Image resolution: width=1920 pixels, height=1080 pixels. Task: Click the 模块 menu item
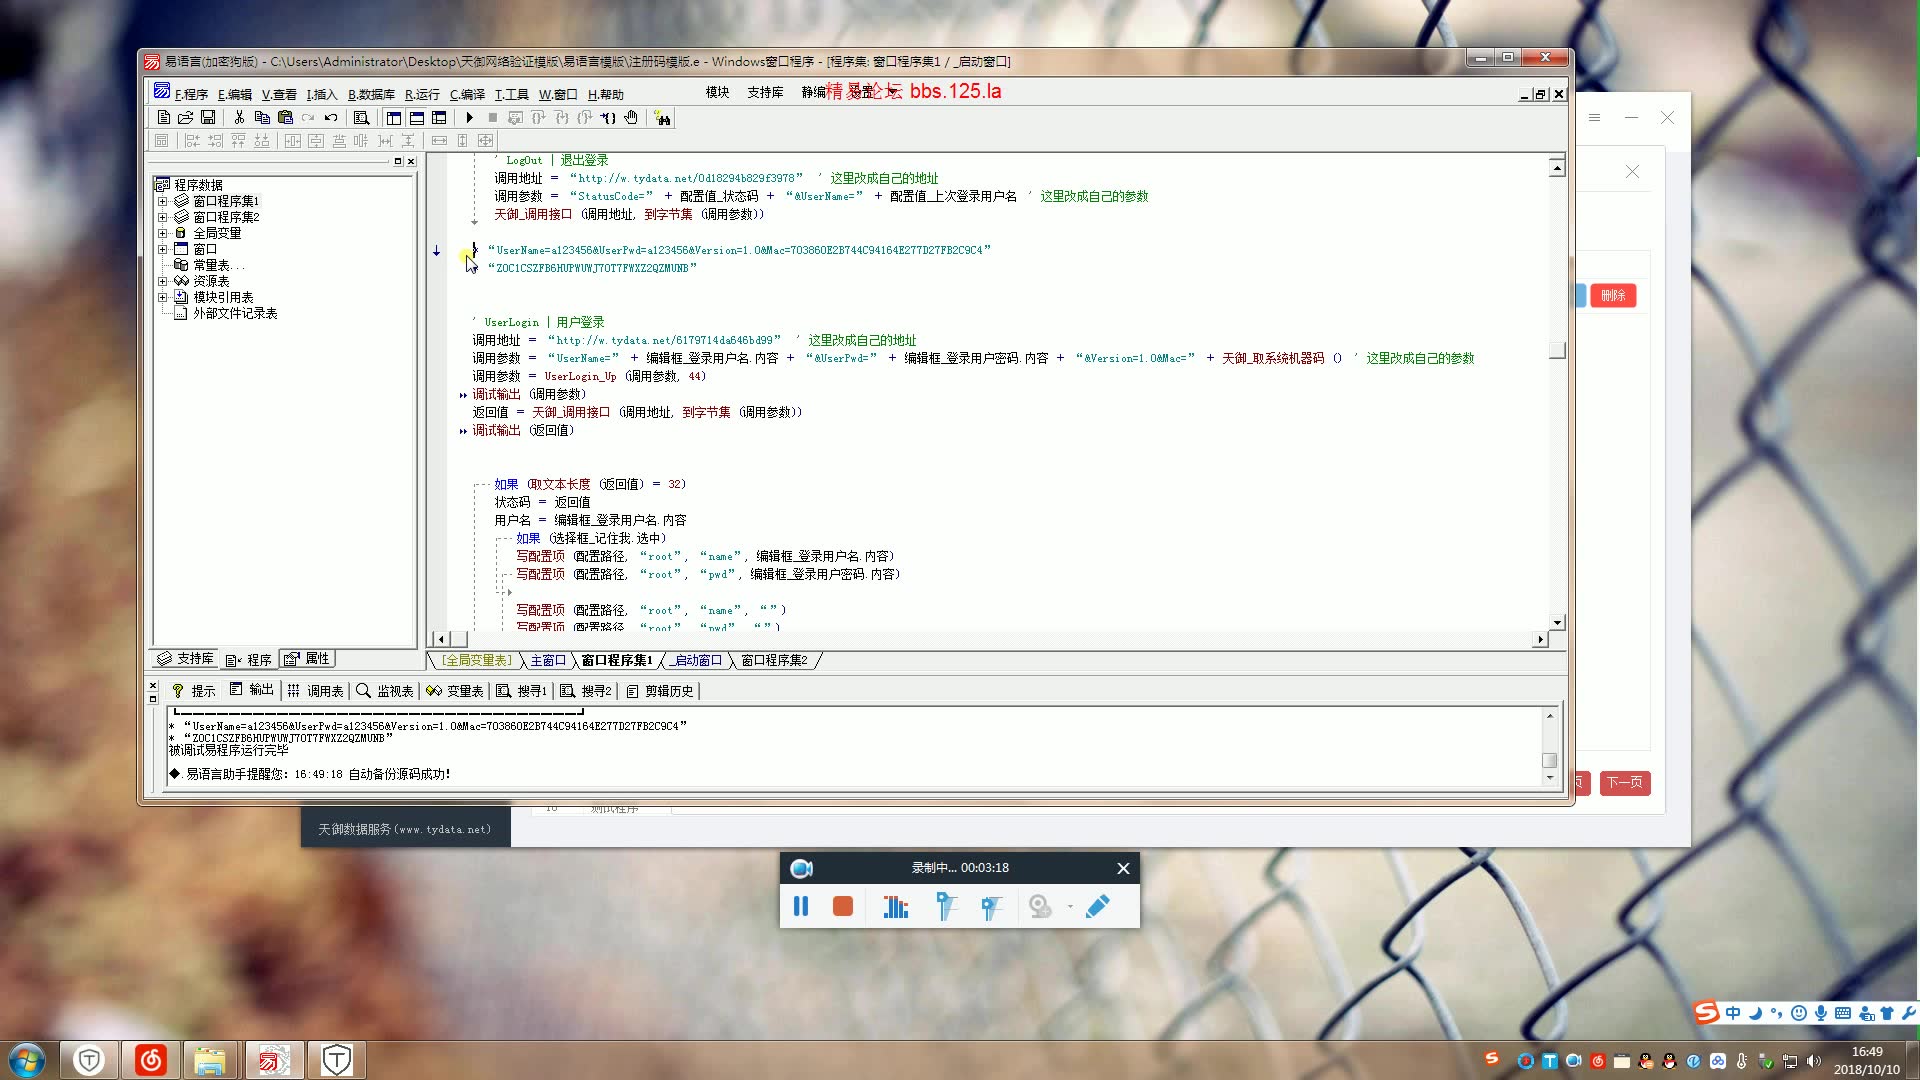717,92
